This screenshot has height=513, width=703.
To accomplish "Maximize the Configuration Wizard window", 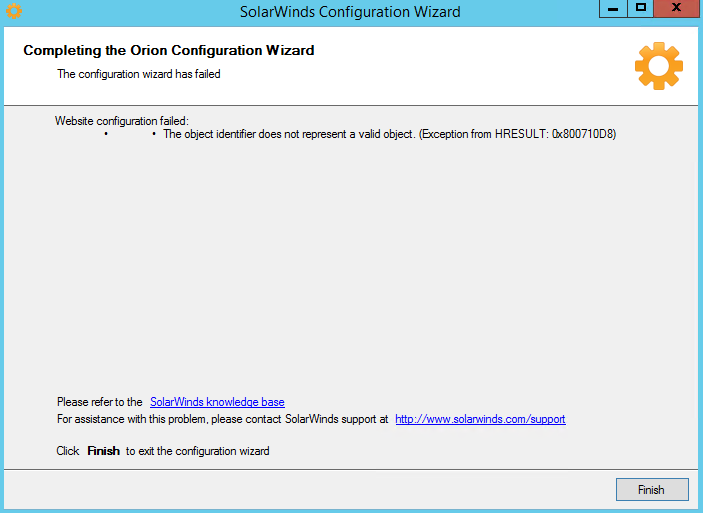I will point(641,9).
